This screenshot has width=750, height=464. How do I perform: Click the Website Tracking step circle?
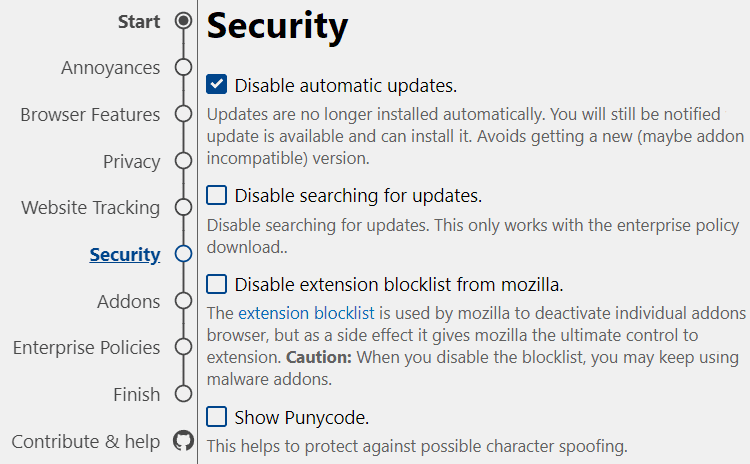pos(183,207)
